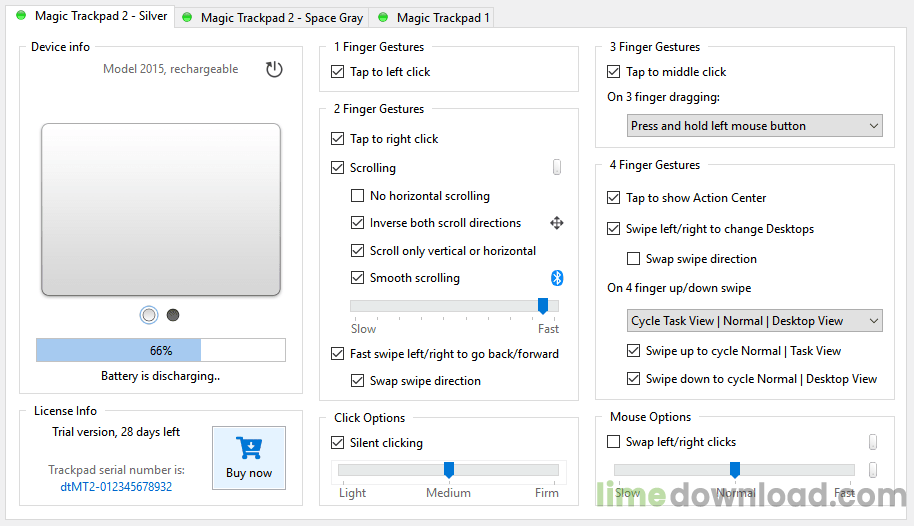Select the dark gray color radio option
This screenshot has width=914, height=526.
pos(173,315)
